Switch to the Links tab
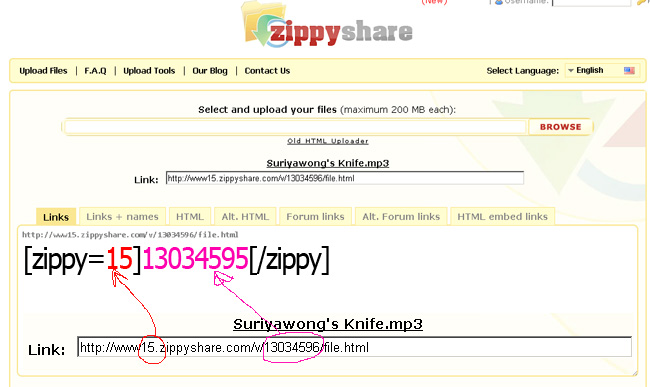The image size is (650, 387). pos(56,217)
